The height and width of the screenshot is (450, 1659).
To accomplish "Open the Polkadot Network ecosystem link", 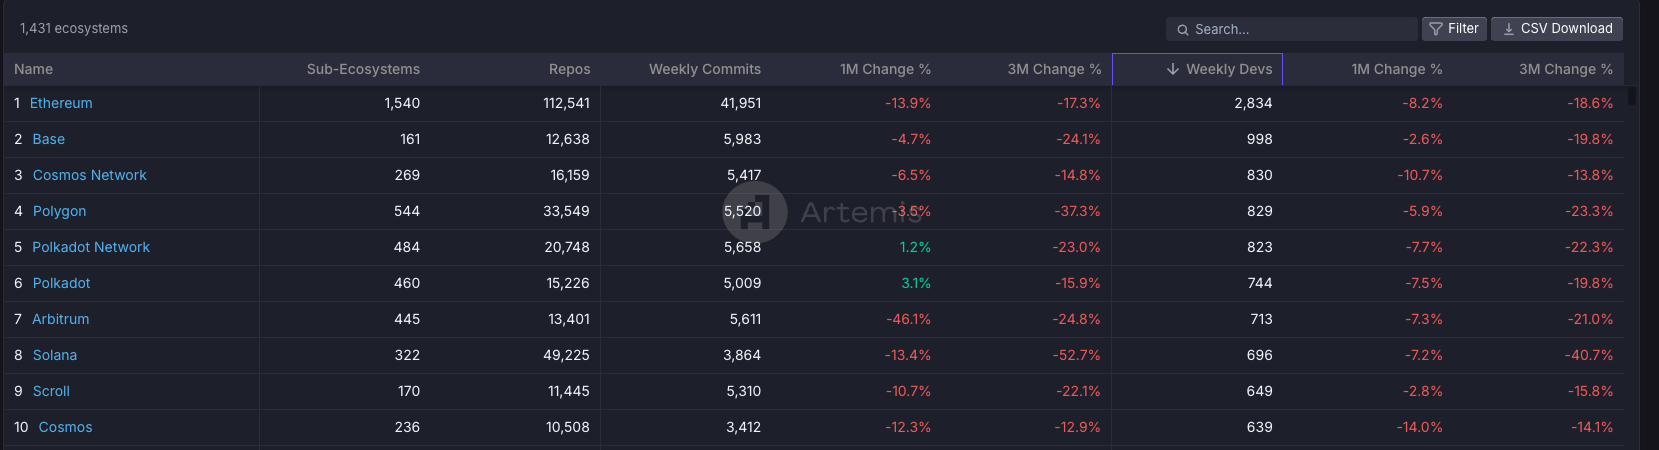I will click(91, 247).
